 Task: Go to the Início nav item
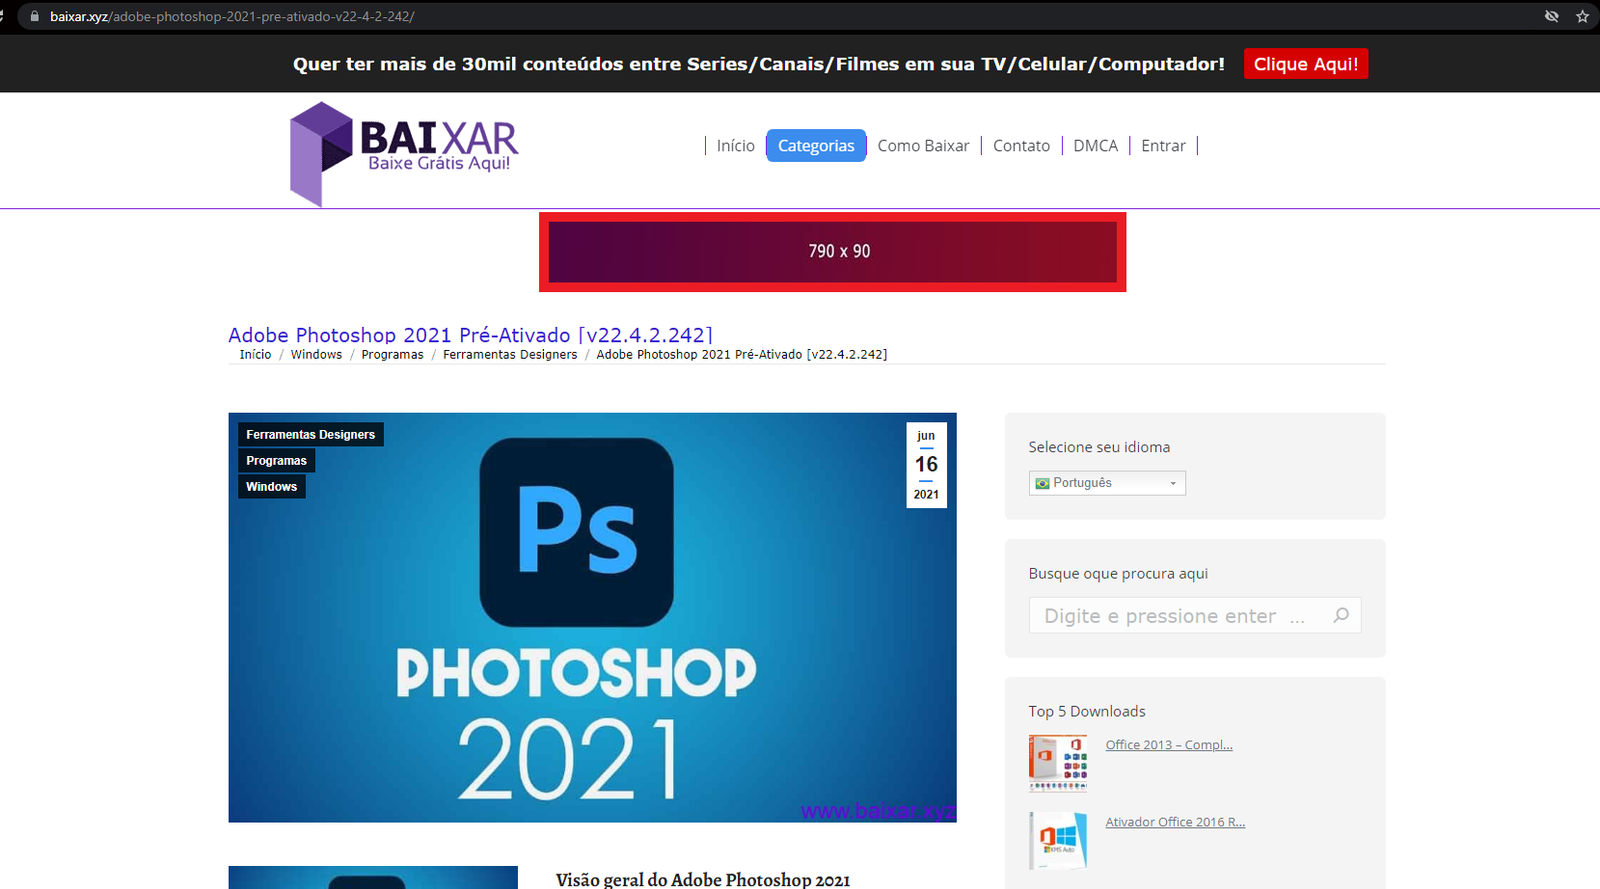pyautogui.click(x=735, y=146)
